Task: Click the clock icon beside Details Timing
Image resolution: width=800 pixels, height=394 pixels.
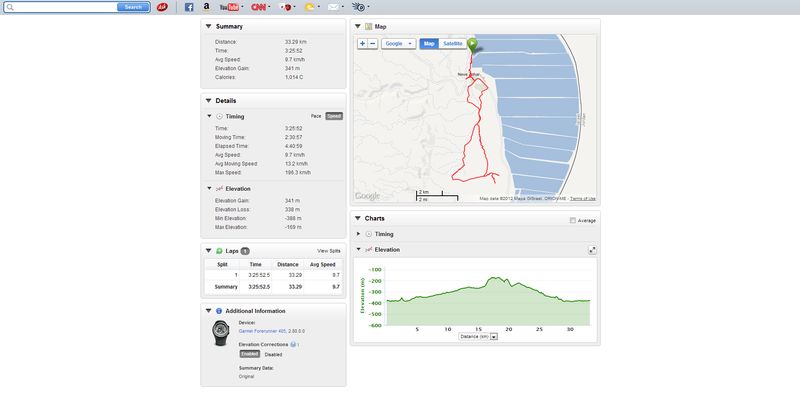Action: tap(219, 116)
